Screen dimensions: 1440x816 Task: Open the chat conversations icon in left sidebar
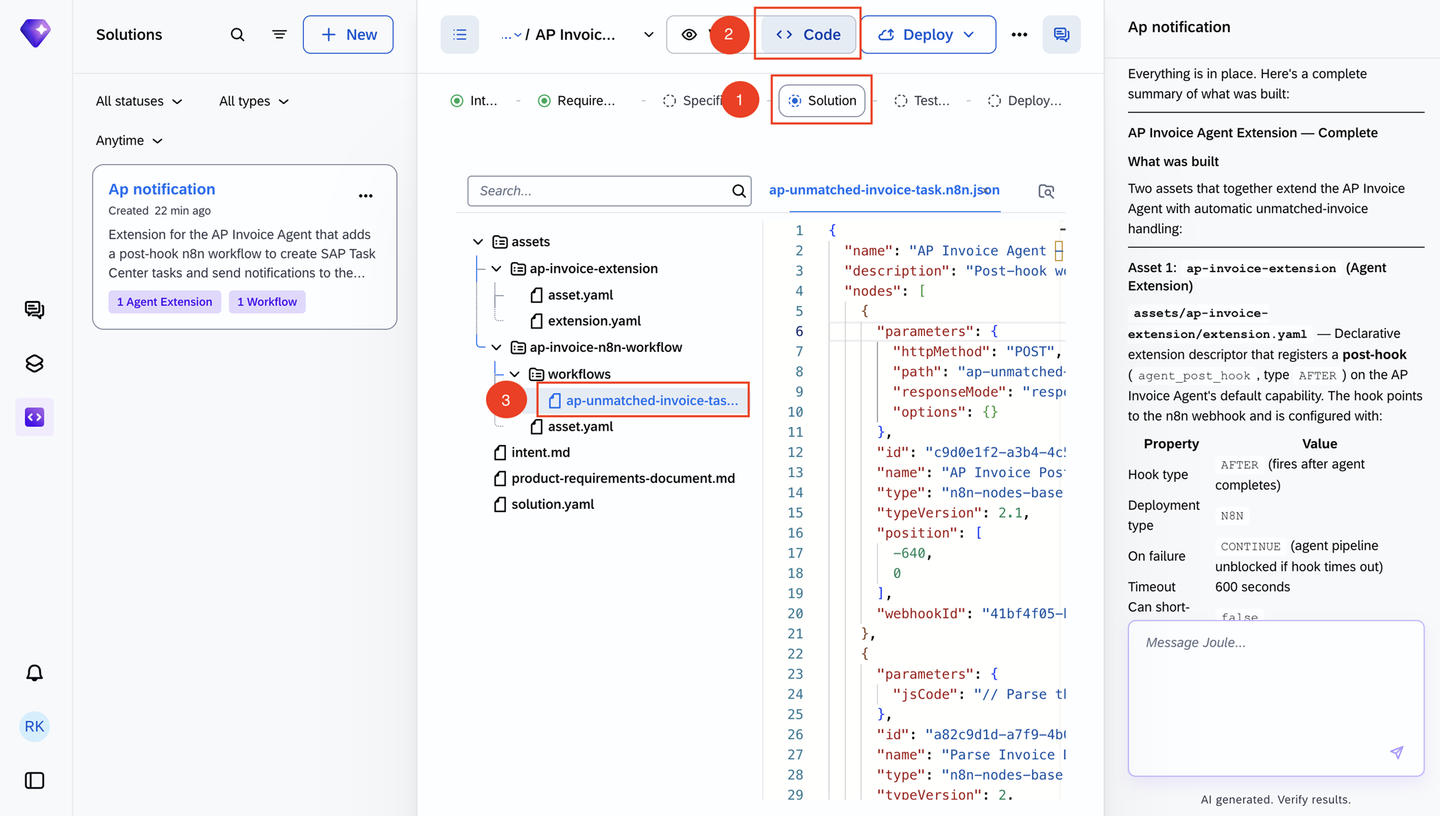coord(34,310)
